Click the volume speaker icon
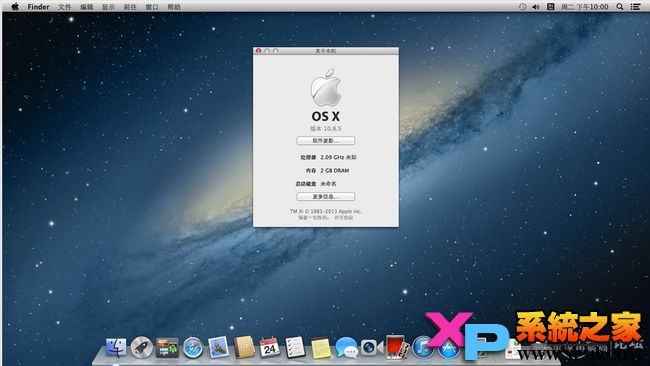Image resolution: width=650 pixels, height=366 pixels. pyautogui.click(x=536, y=7)
